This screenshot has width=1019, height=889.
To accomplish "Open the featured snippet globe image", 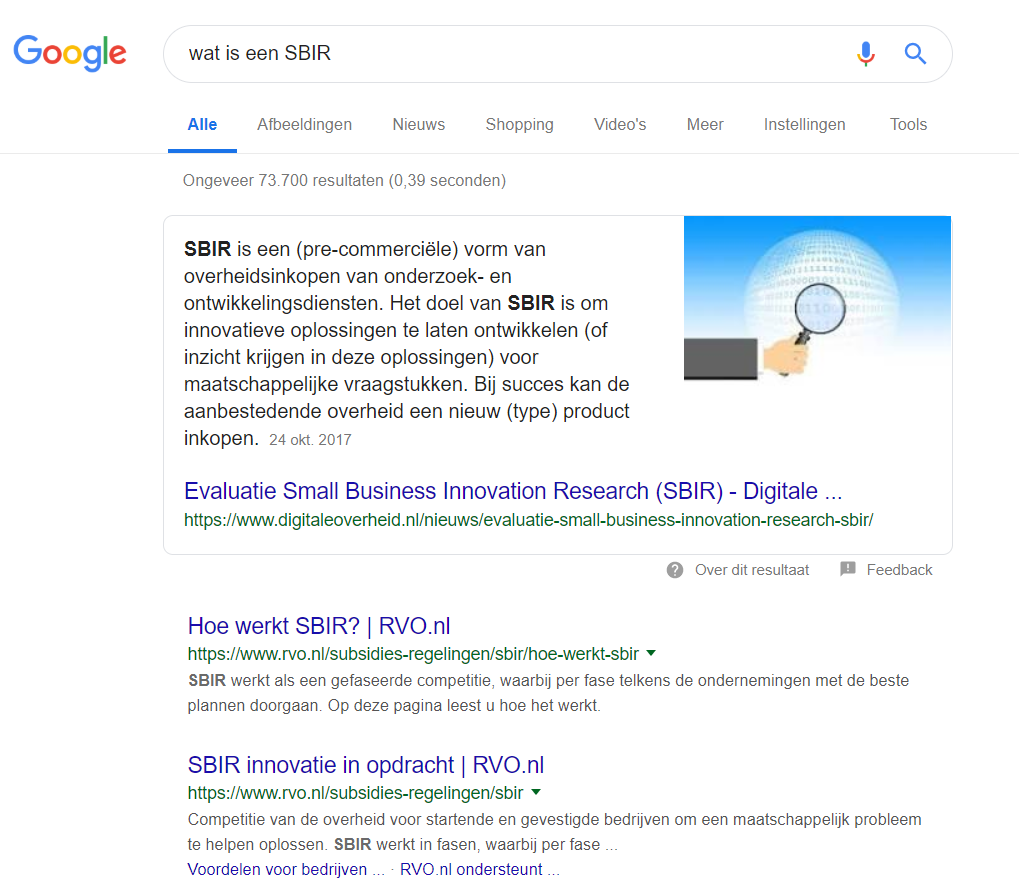I will click(817, 298).
